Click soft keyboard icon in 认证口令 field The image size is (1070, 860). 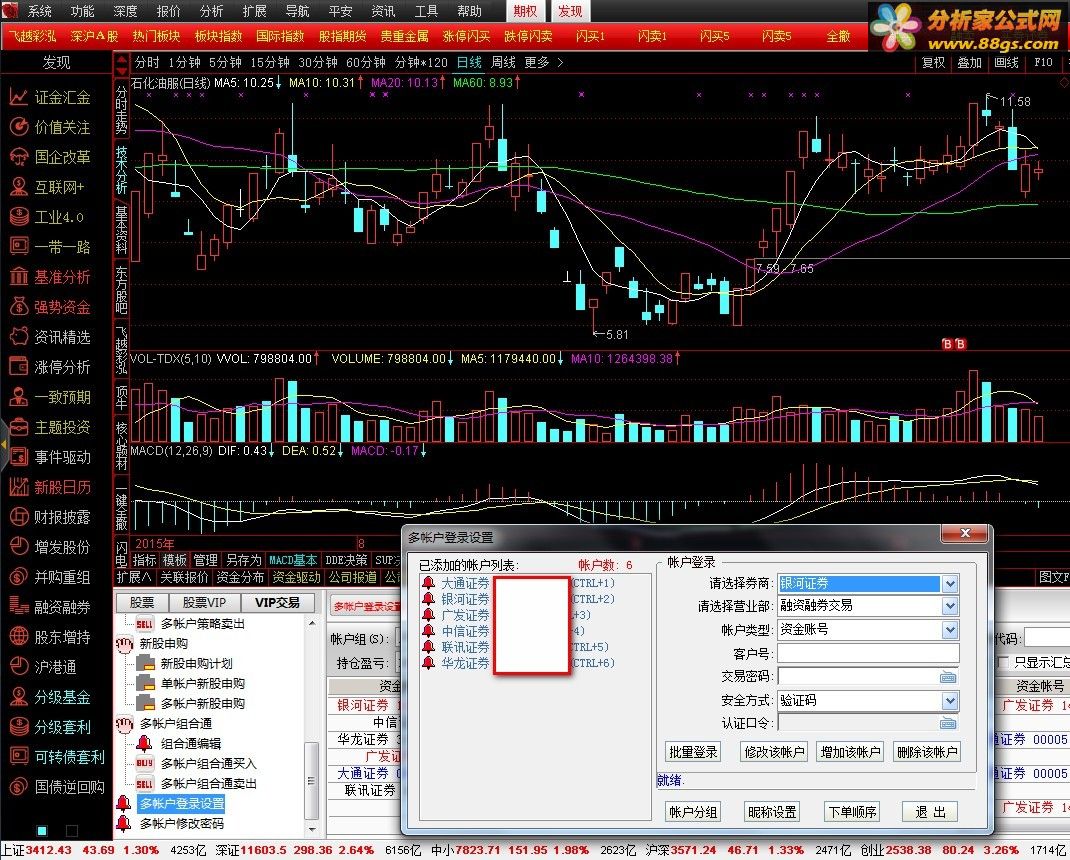pyautogui.click(x=948, y=723)
